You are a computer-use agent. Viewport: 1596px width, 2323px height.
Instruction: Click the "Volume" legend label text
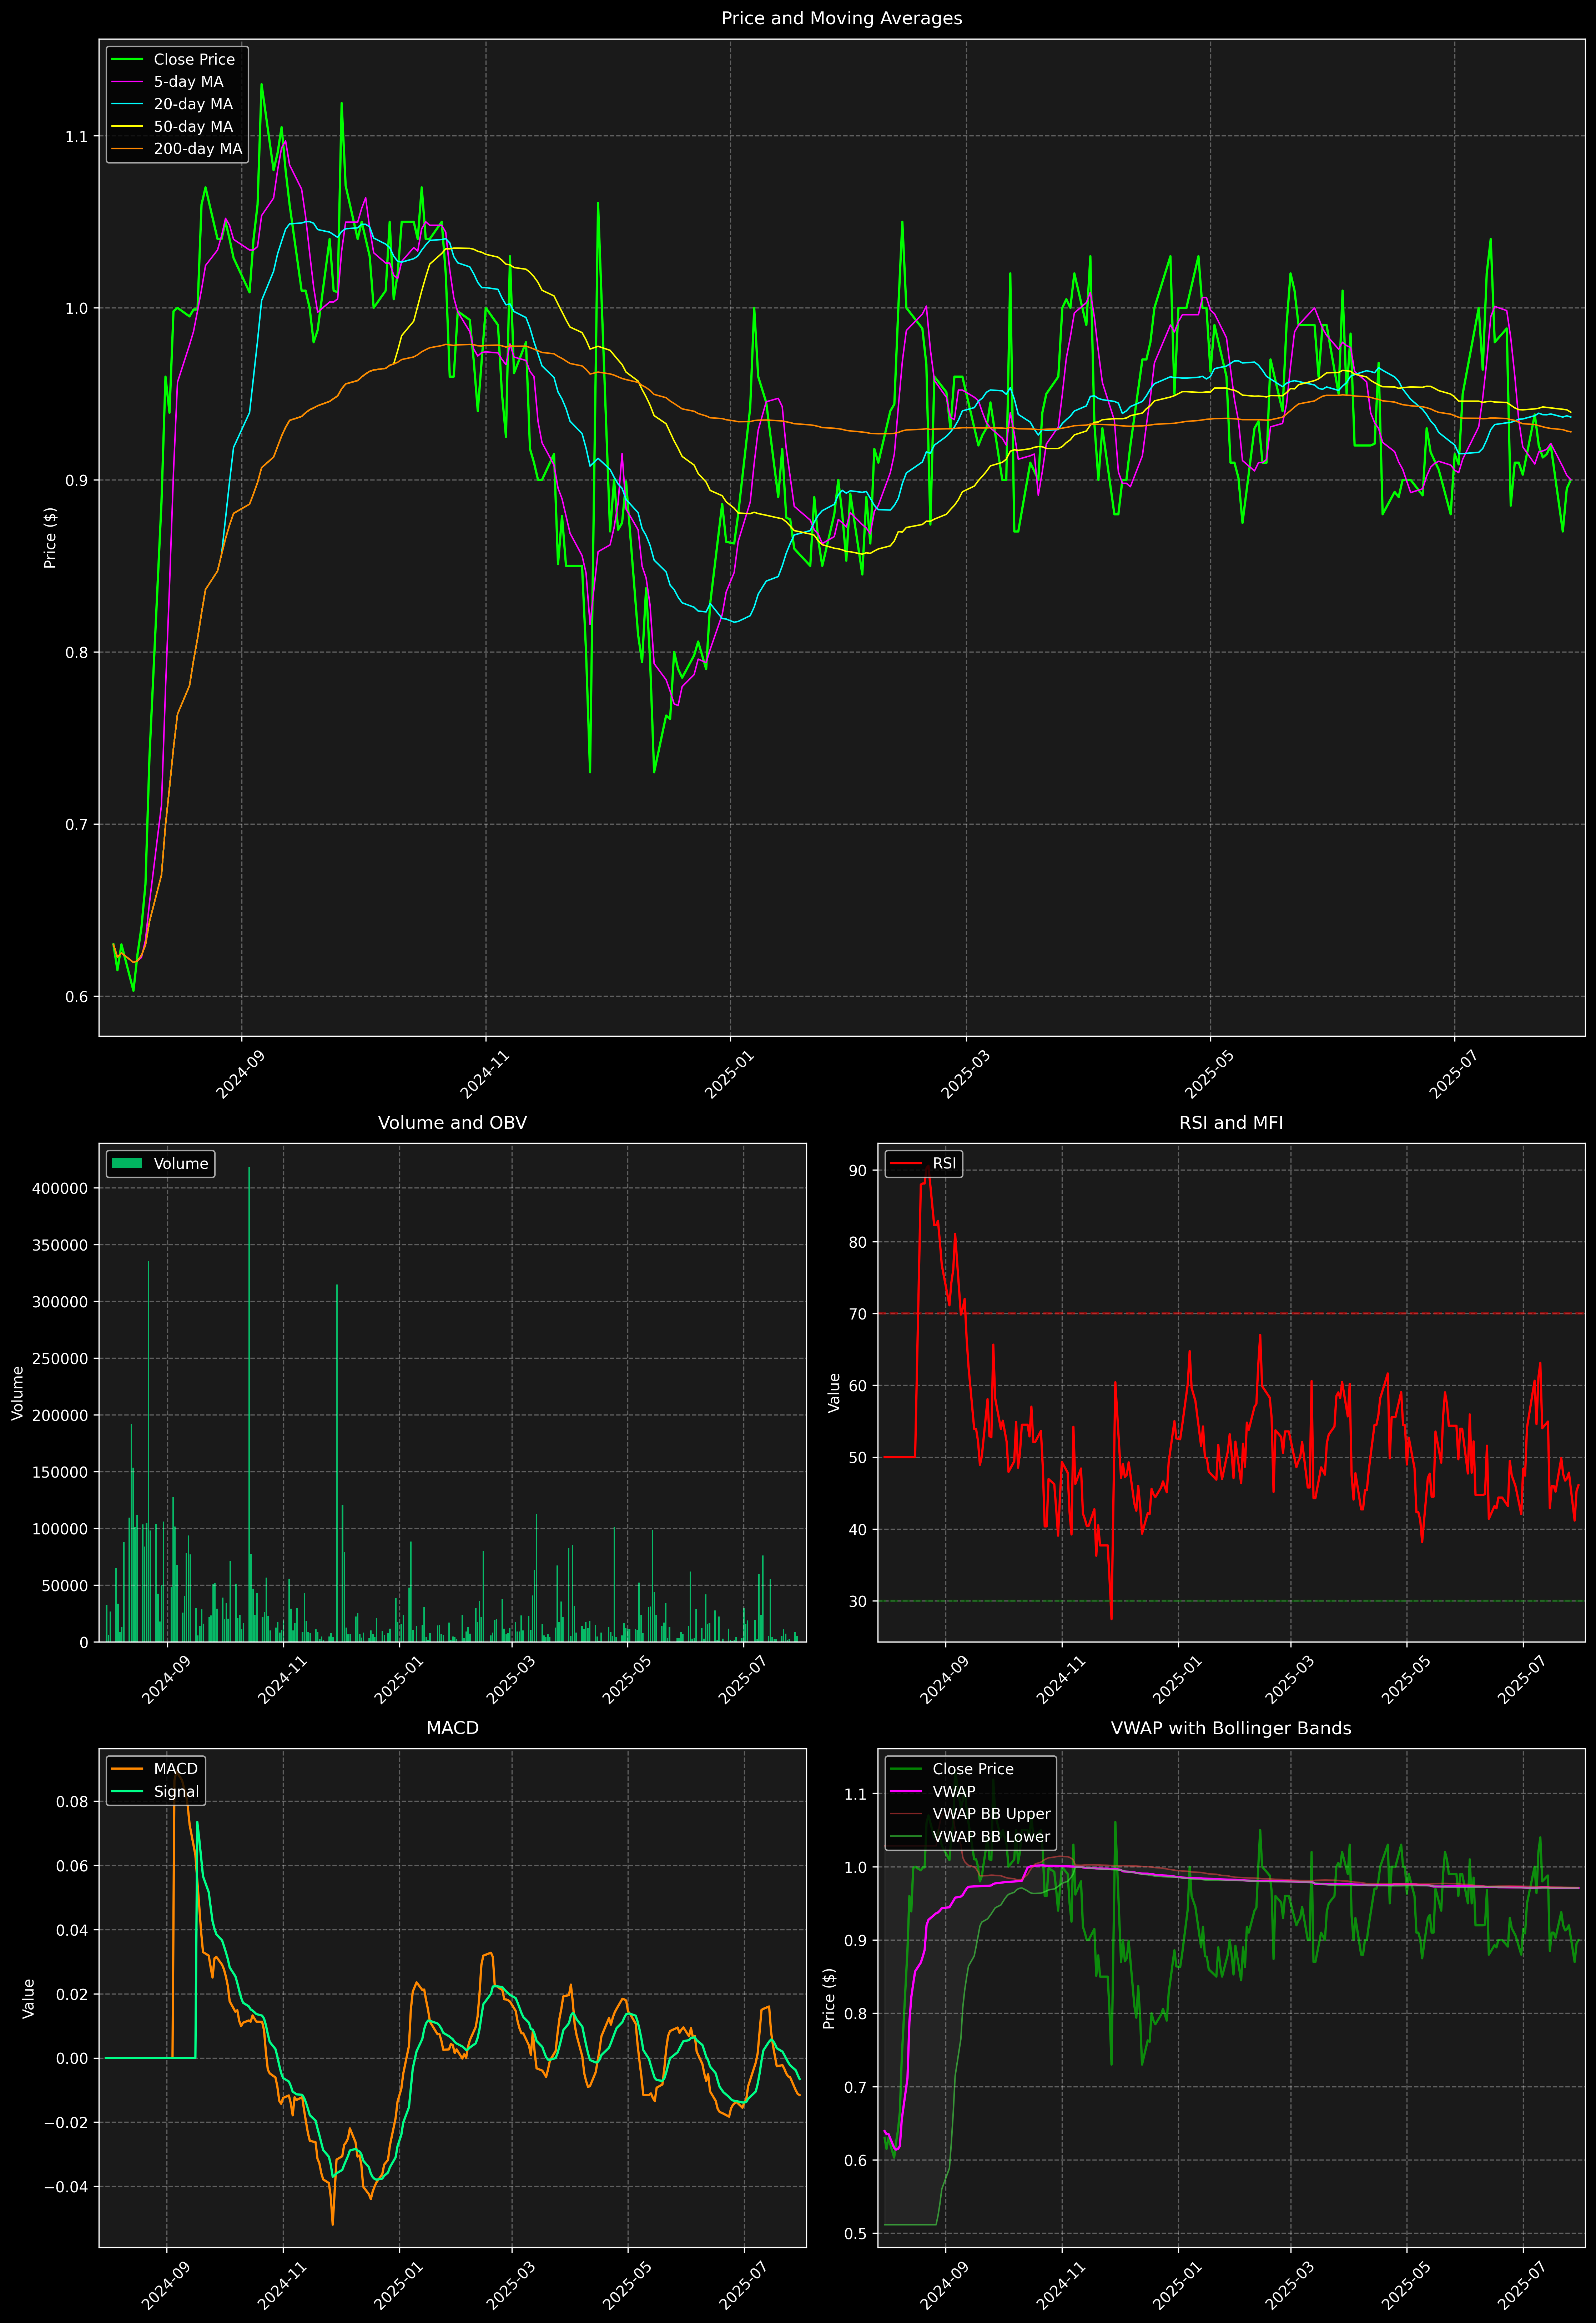(x=181, y=1164)
